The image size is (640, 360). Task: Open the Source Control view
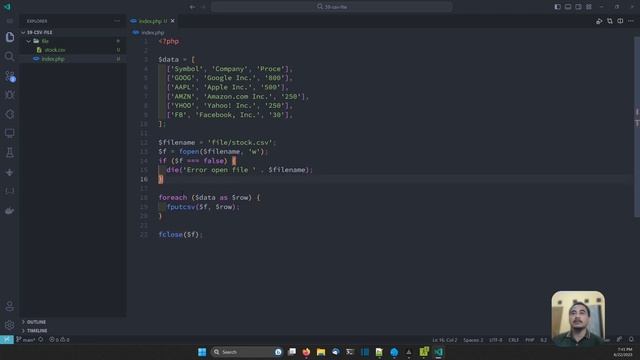[x=10, y=76]
